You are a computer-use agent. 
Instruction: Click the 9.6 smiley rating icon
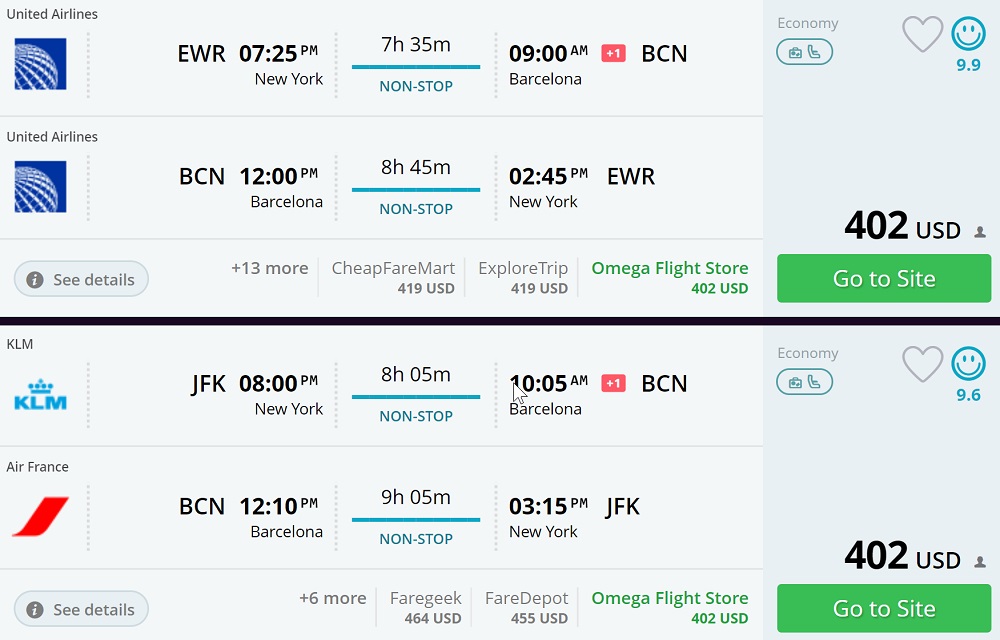pos(968,364)
